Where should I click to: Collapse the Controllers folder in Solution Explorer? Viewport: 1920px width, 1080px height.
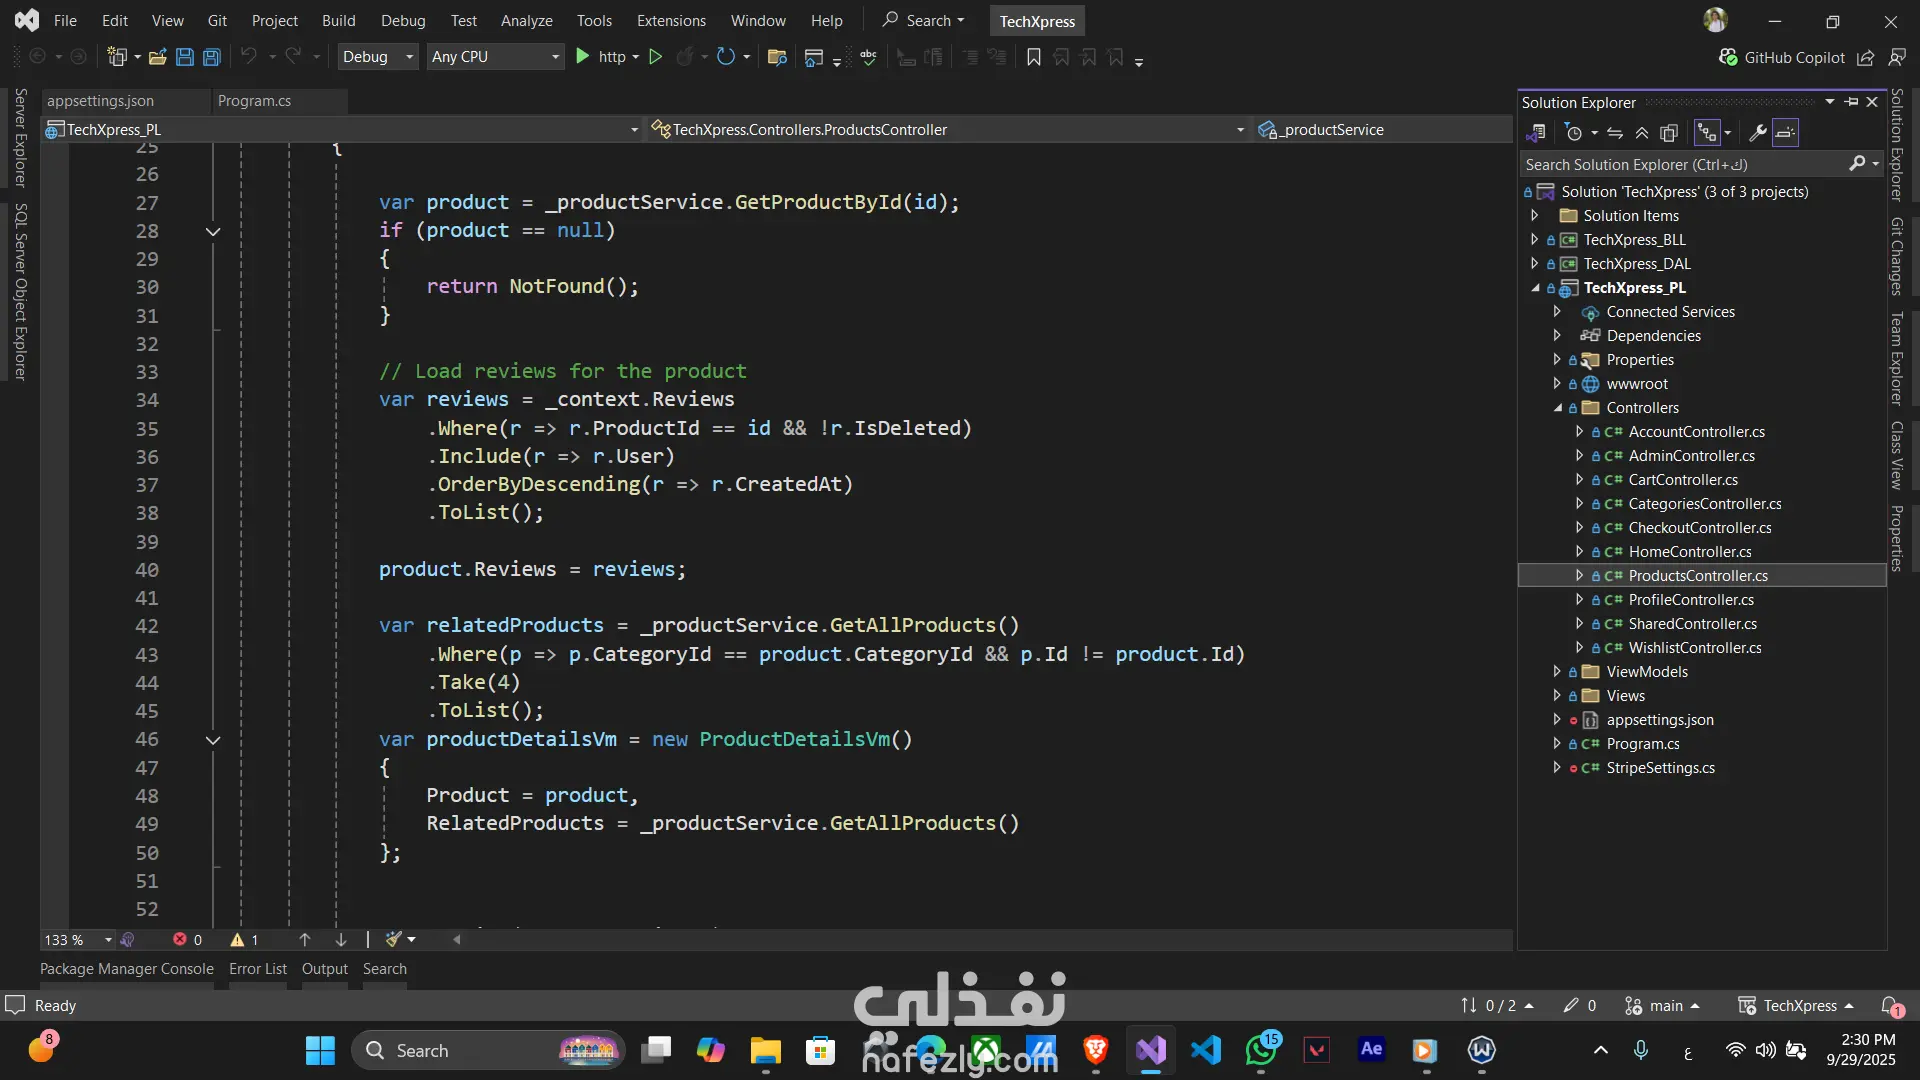coord(1558,408)
